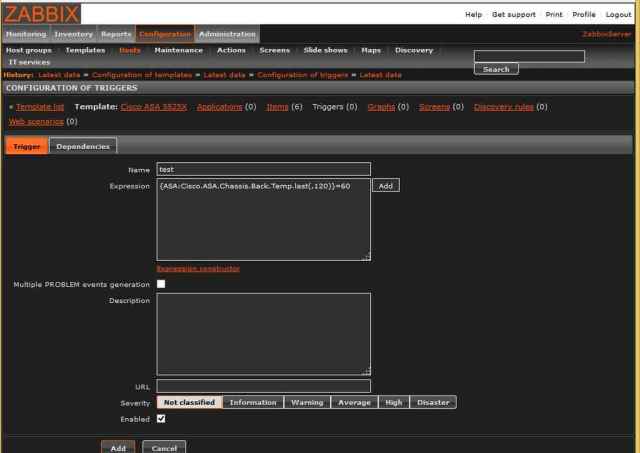Click the Name input field
The width and height of the screenshot is (640, 453).
(264, 169)
